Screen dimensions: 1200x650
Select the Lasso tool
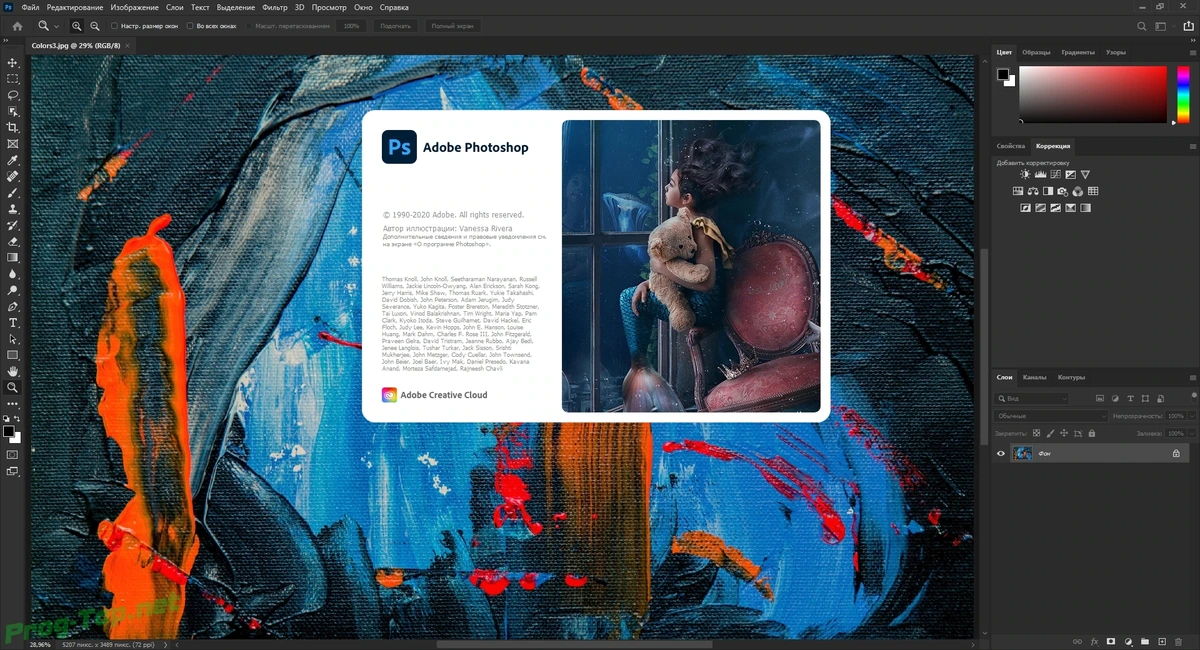click(13, 95)
